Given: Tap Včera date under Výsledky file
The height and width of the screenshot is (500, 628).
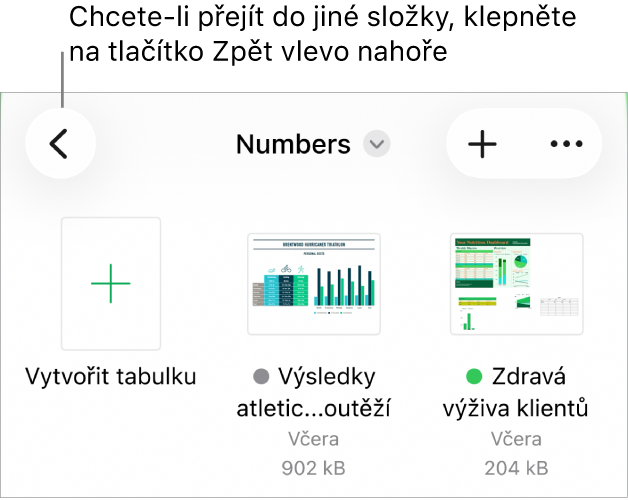Looking at the screenshot, I should (314, 439).
